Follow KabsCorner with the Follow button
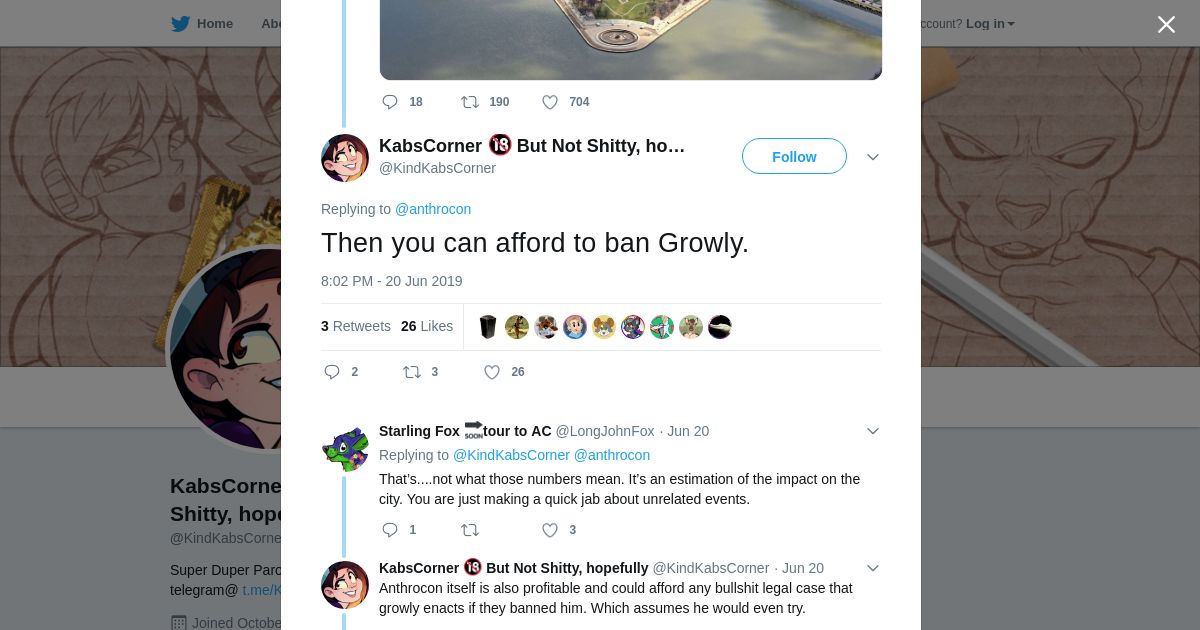1200x630 pixels. click(794, 156)
